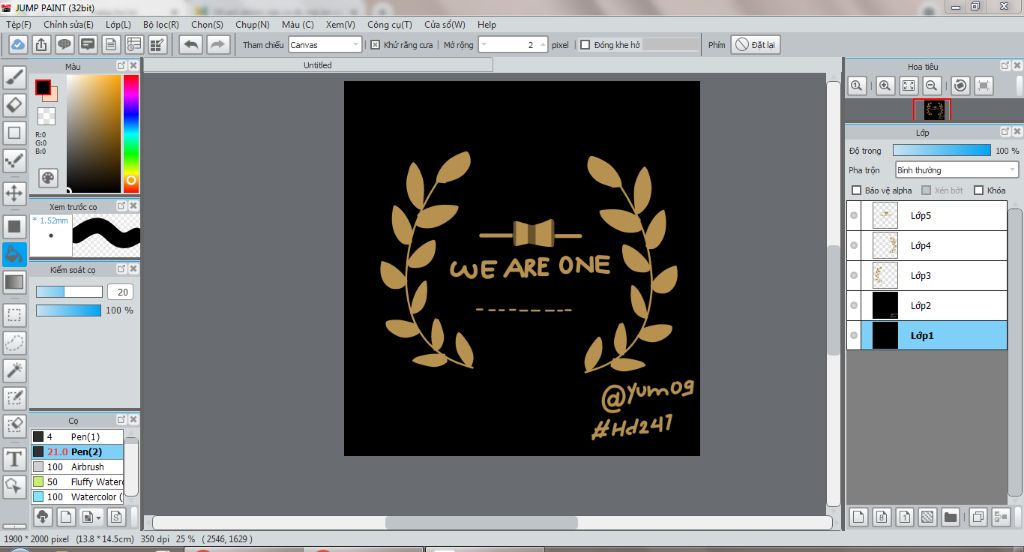Undock the Lớp layers panel
Viewport: 1024px width, 552px height.
pyautogui.click(x=1005, y=131)
